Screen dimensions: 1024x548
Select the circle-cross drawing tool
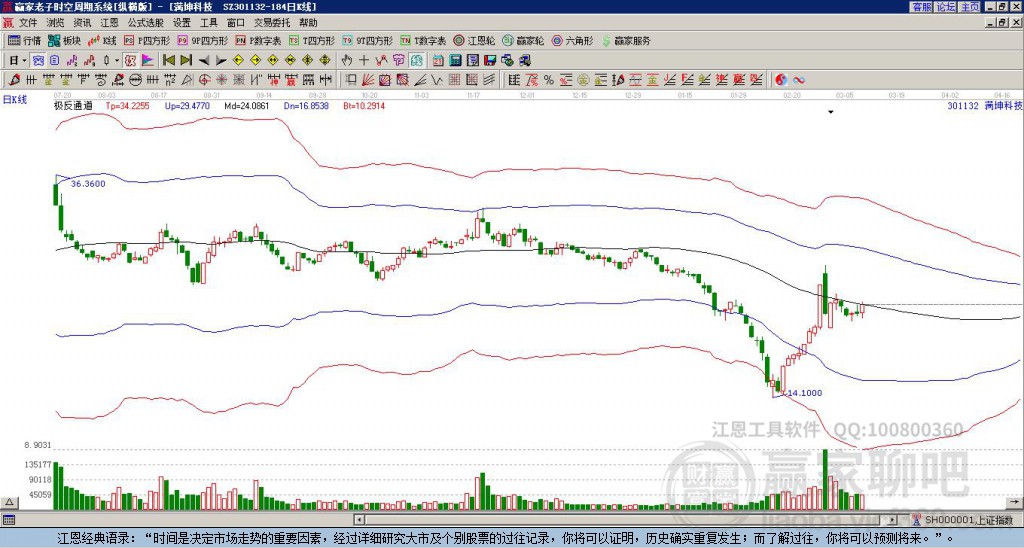click(x=204, y=80)
